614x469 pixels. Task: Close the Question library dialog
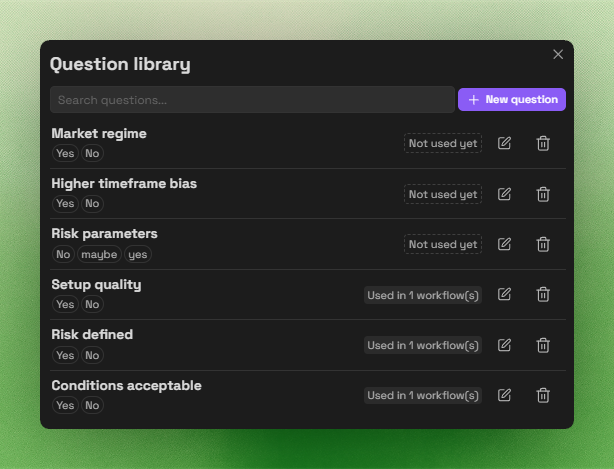(558, 54)
